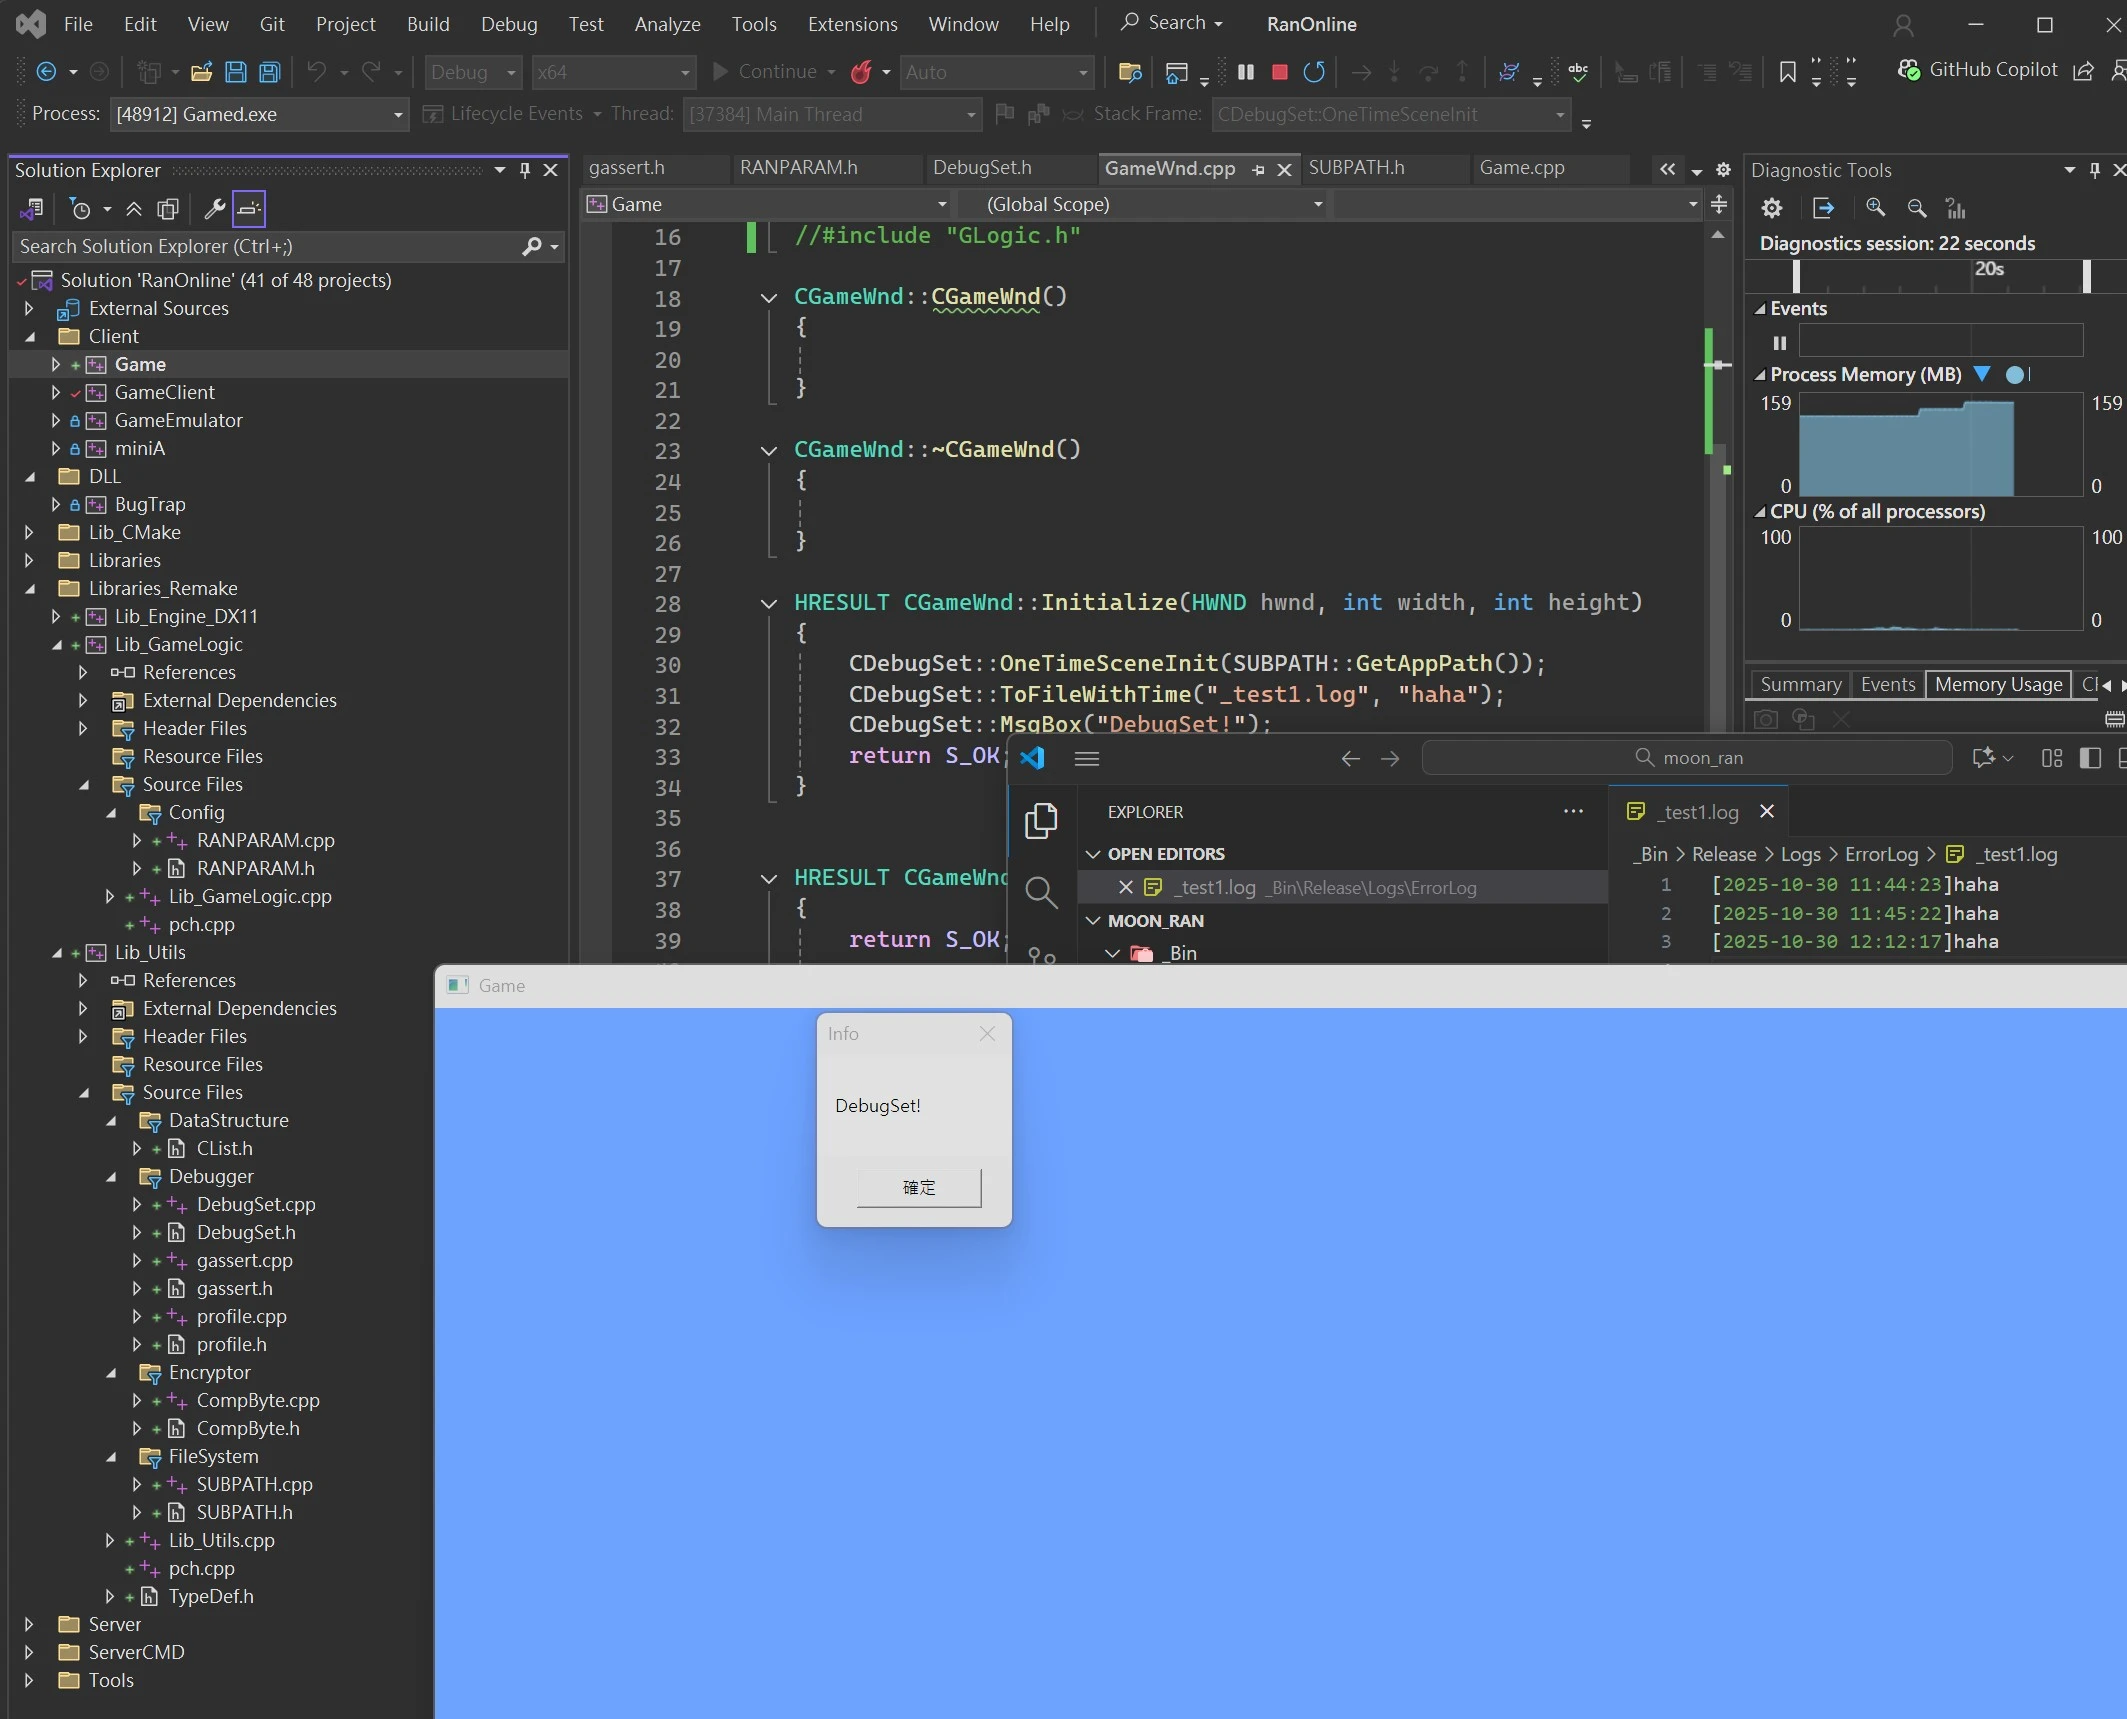Toggle Preview Selected Items in Solution Explorer

(249, 209)
